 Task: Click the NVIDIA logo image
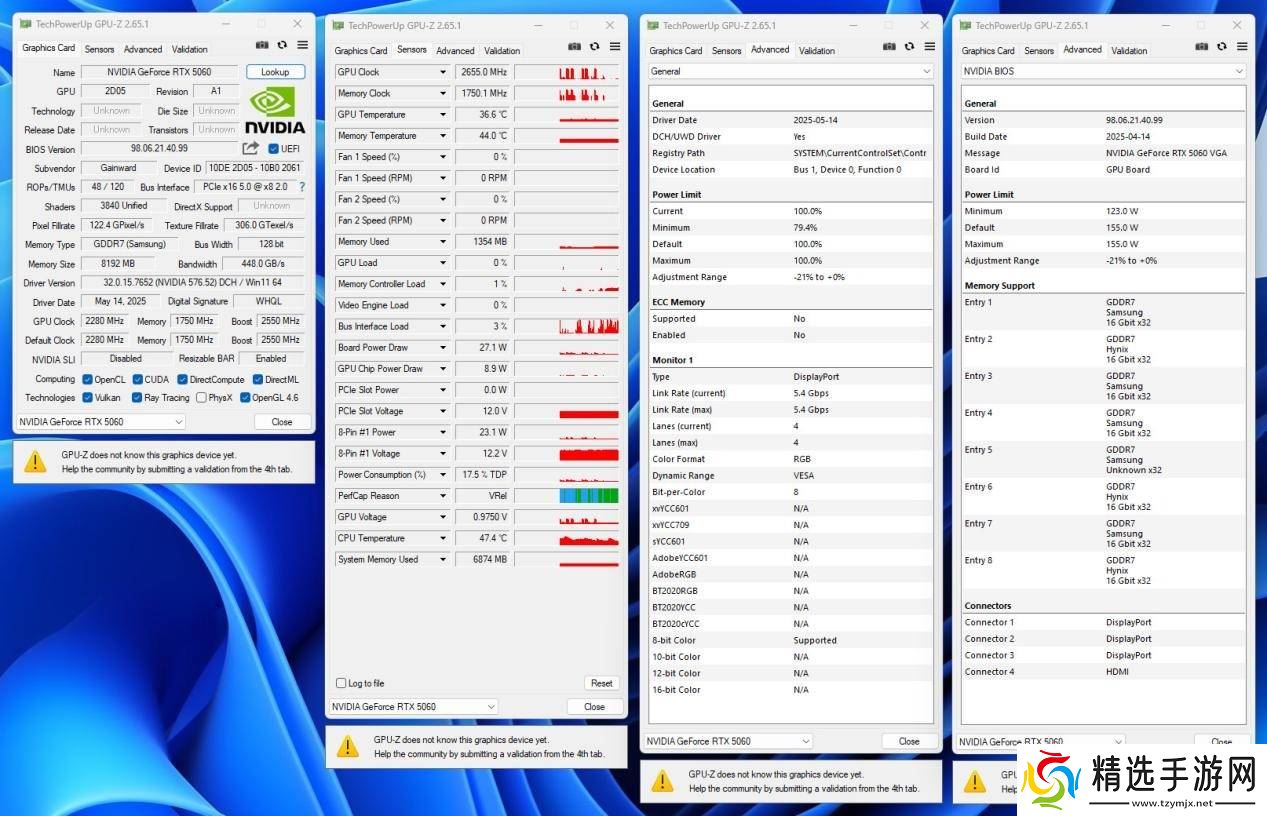coord(275,111)
